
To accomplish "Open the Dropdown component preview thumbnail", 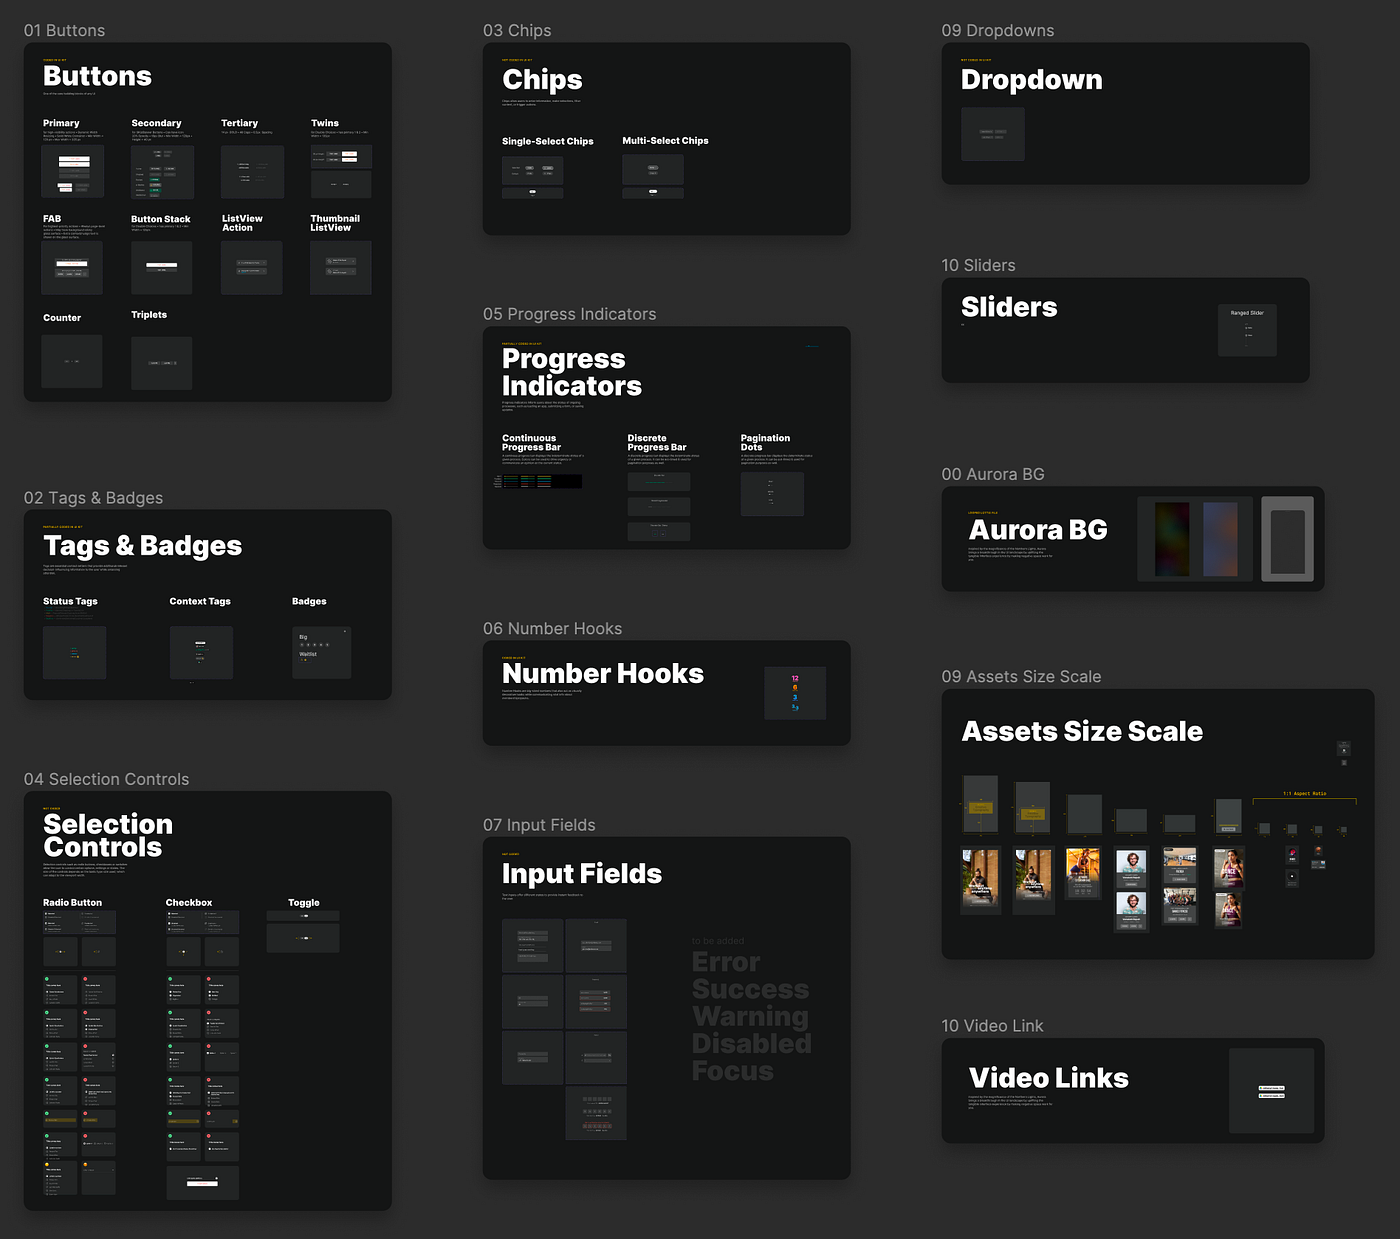I will click(x=993, y=133).
